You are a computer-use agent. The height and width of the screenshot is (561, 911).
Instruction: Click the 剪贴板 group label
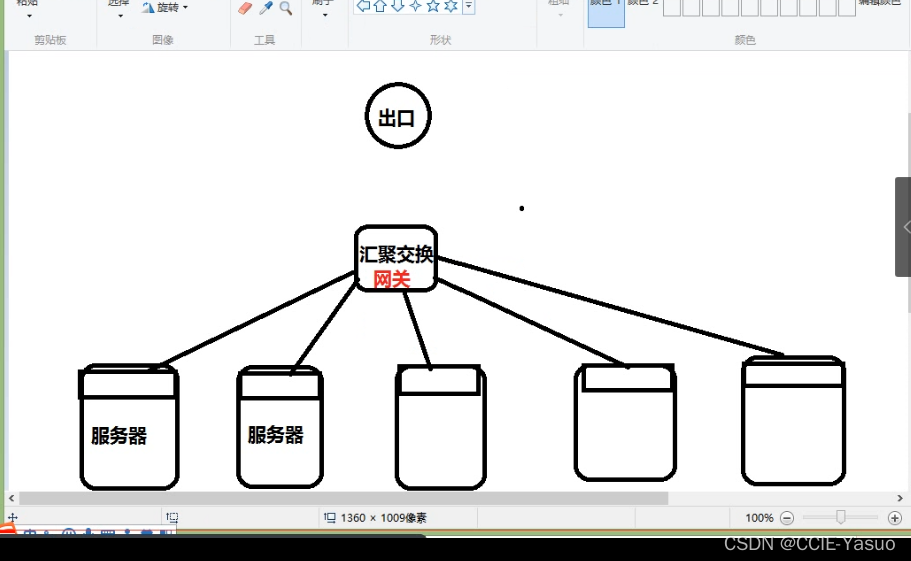pos(50,40)
